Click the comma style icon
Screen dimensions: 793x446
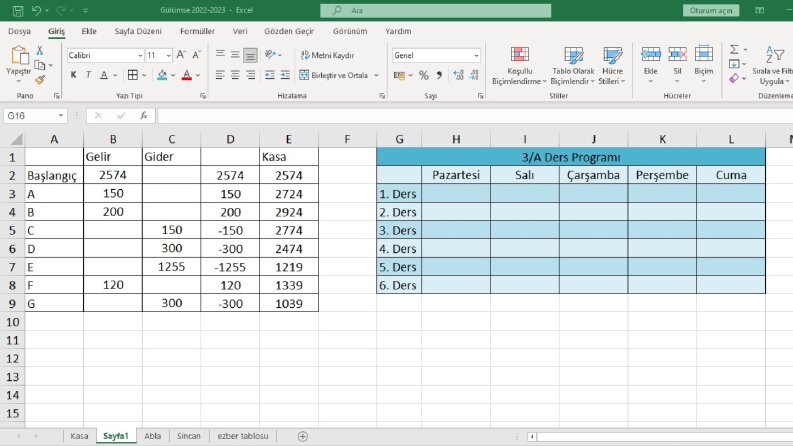click(x=439, y=75)
